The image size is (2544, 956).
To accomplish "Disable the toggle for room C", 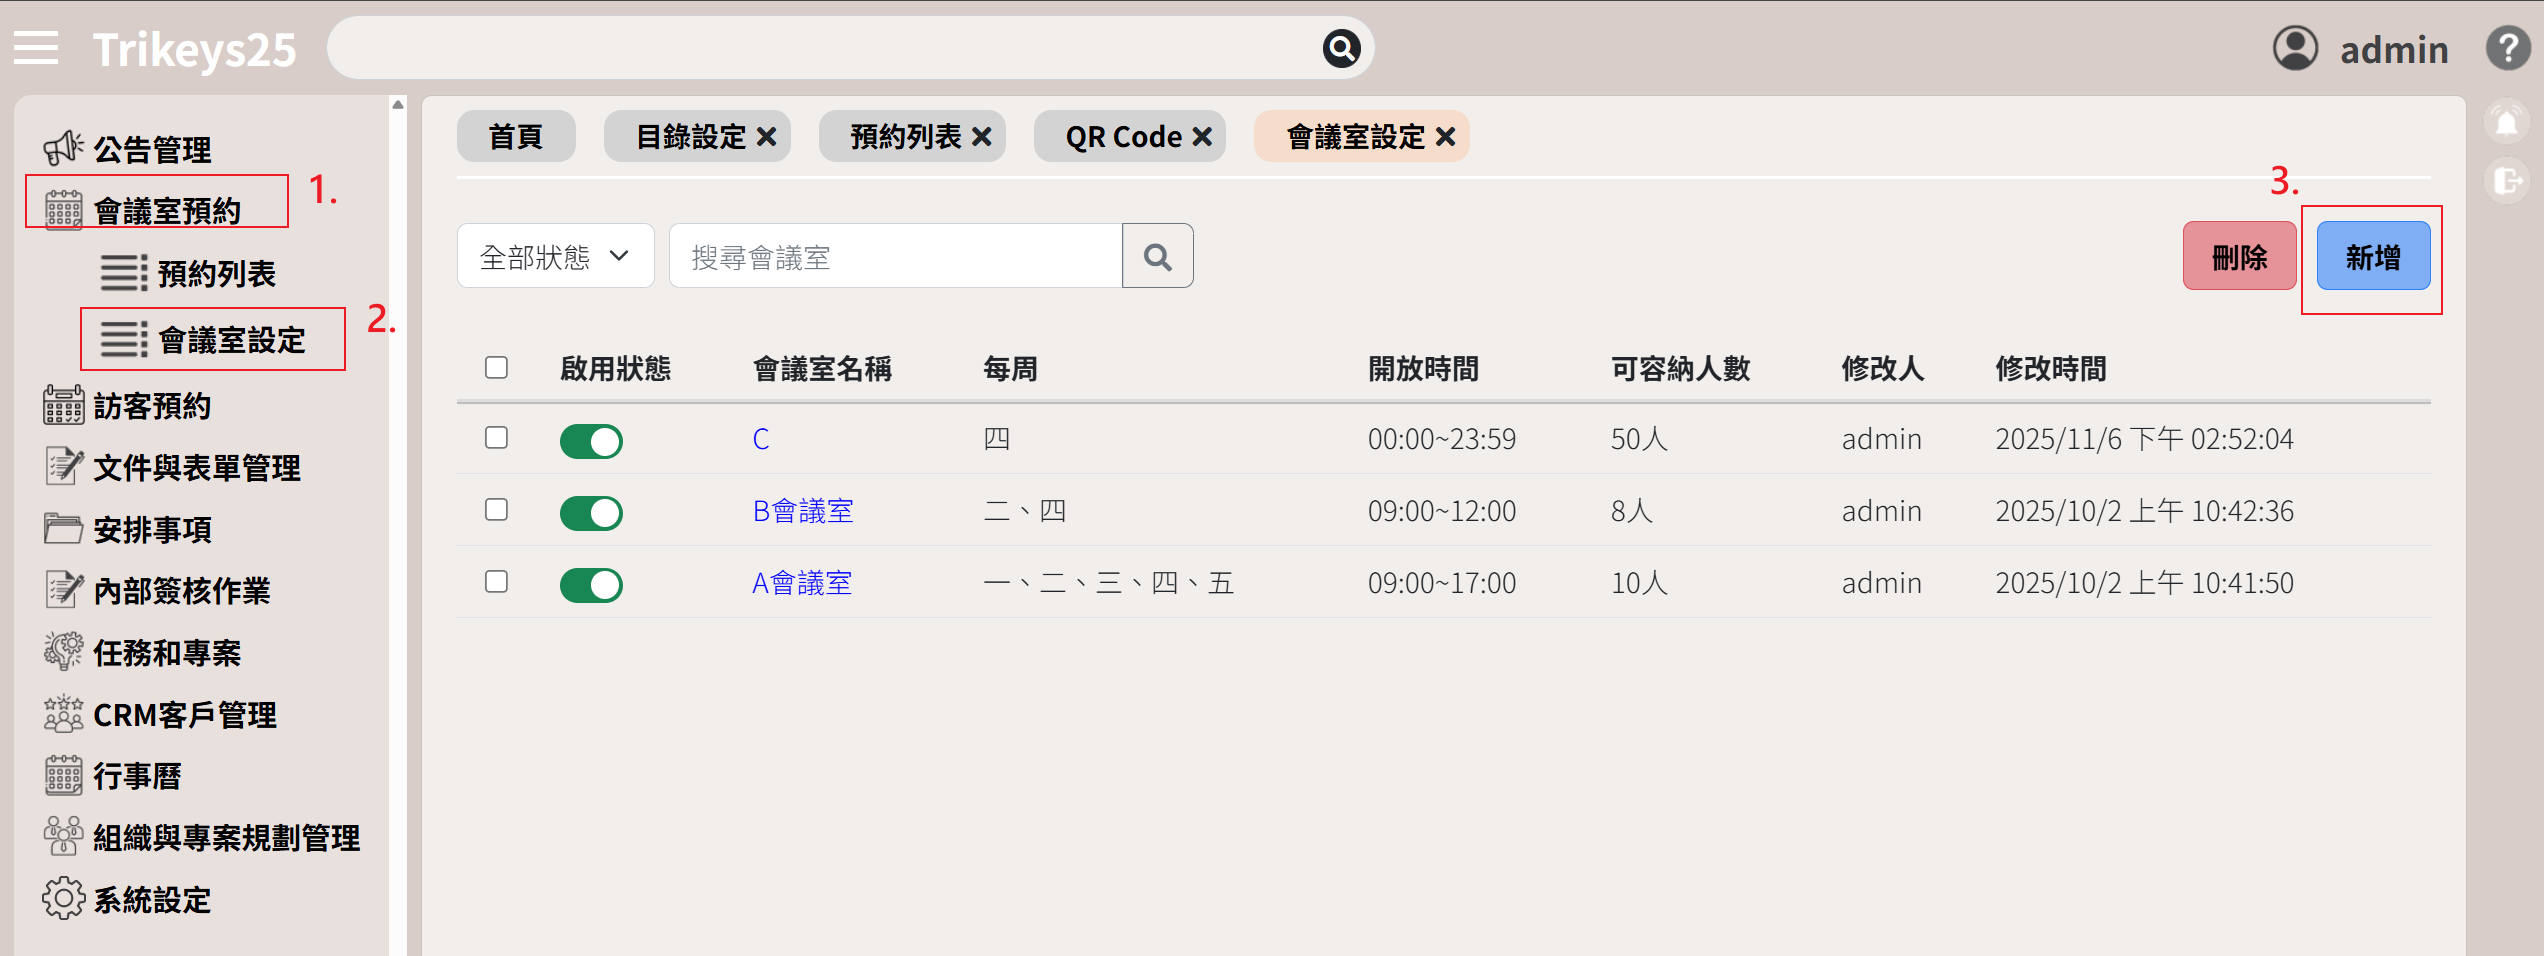I will pyautogui.click(x=591, y=441).
